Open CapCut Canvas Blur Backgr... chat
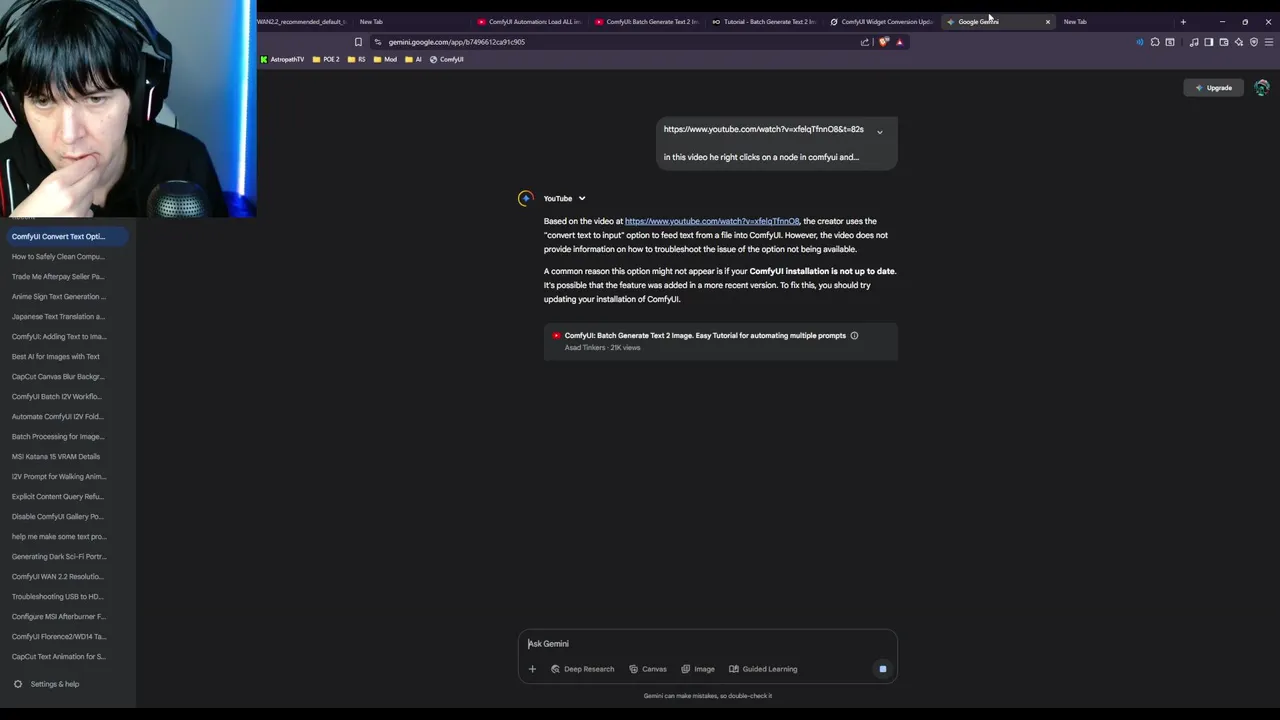The image size is (1280, 720). tap(58, 377)
